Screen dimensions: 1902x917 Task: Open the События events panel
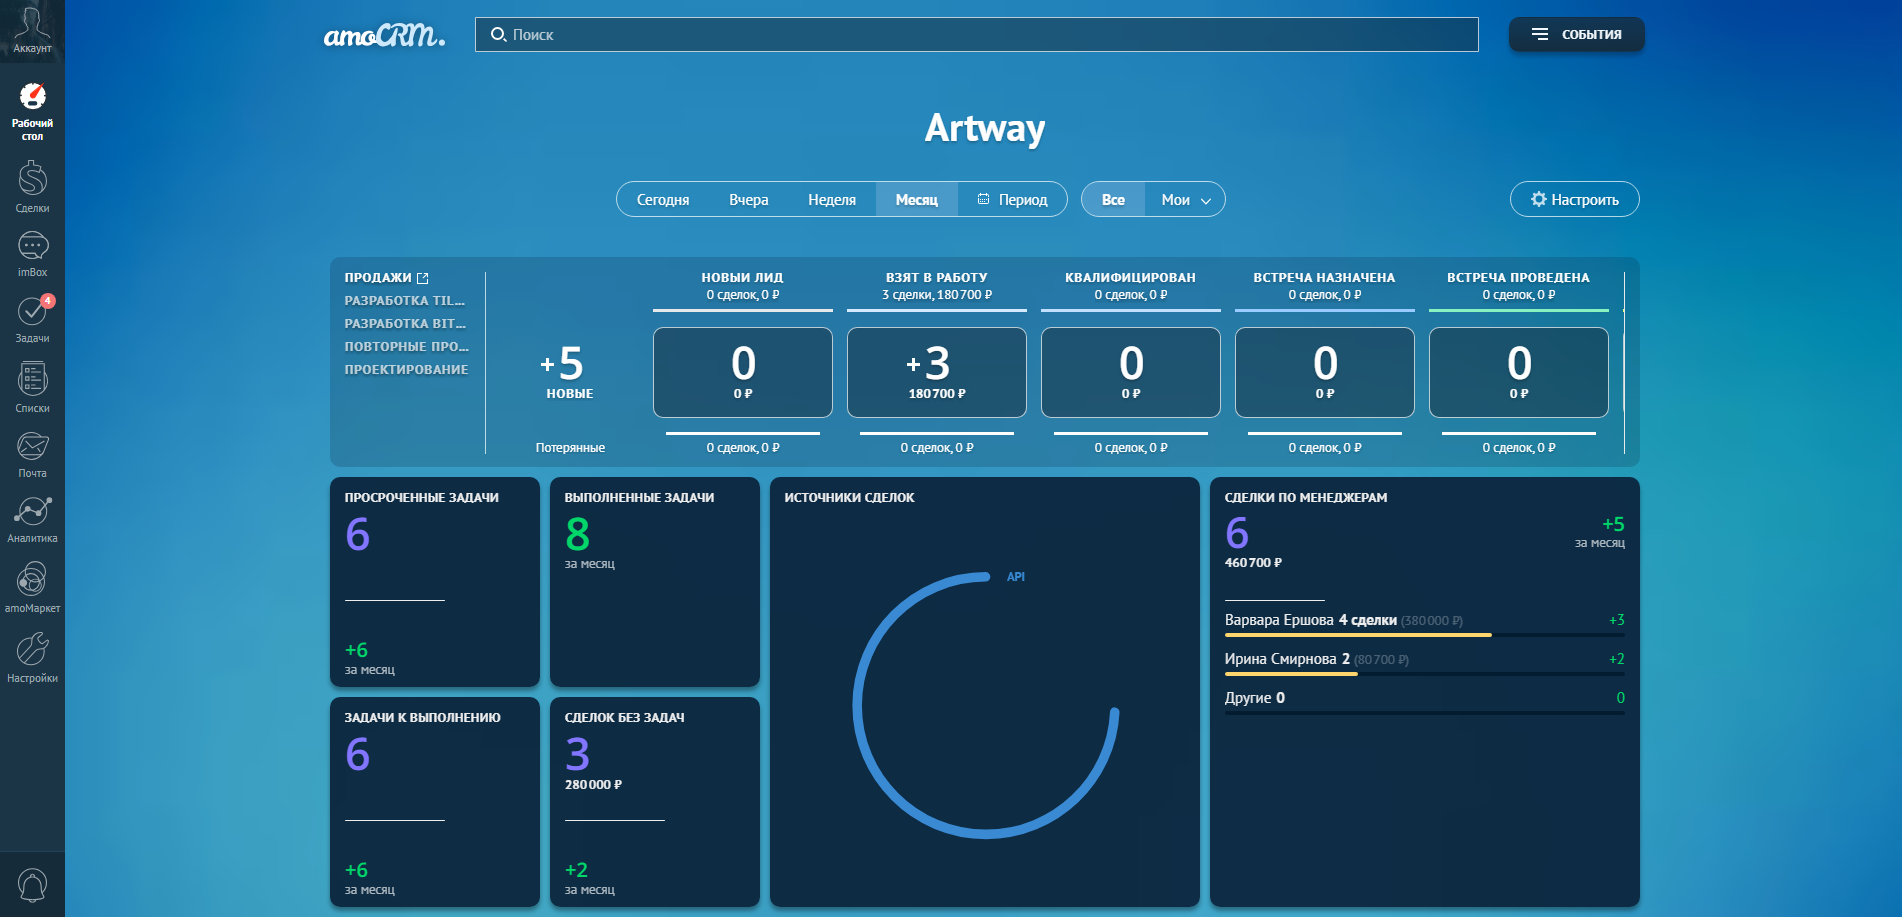[1576, 35]
